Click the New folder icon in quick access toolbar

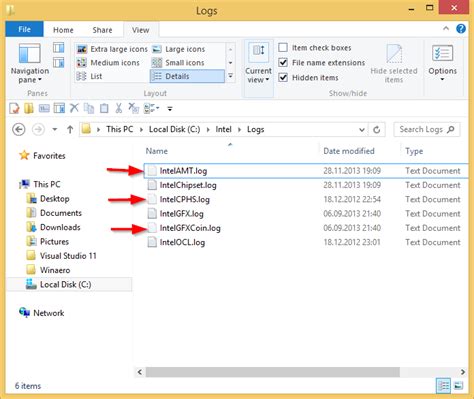point(29,108)
